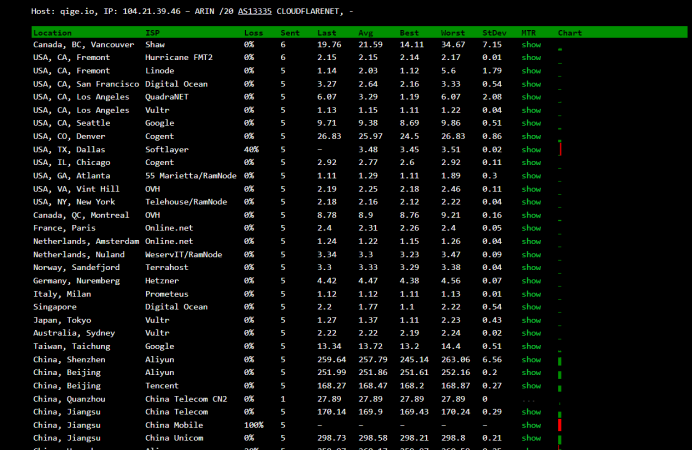Show MTR for Fremont Linode row
The height and width of the screenshot is (450, 692).
531,71
